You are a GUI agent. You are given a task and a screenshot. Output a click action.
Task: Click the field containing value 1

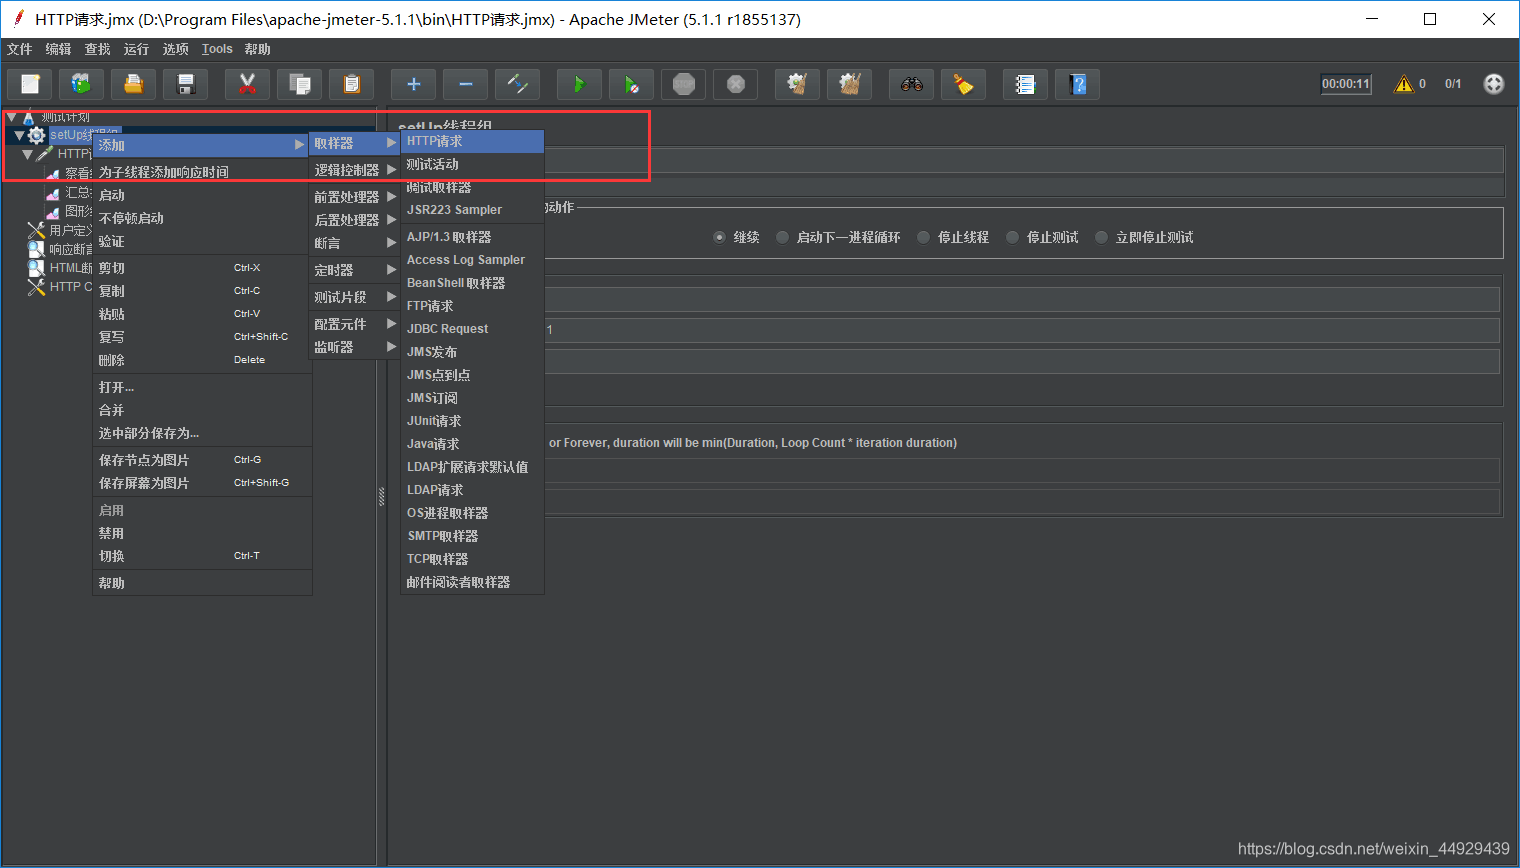point(1022,330)
